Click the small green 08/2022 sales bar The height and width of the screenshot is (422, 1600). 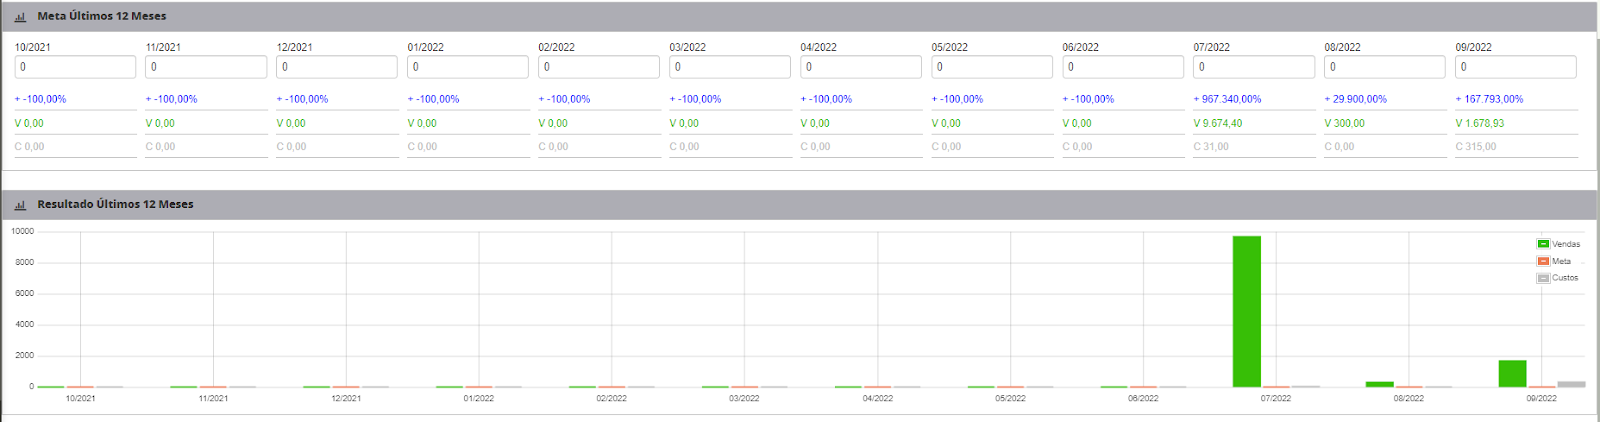[x=1380, y=384]
